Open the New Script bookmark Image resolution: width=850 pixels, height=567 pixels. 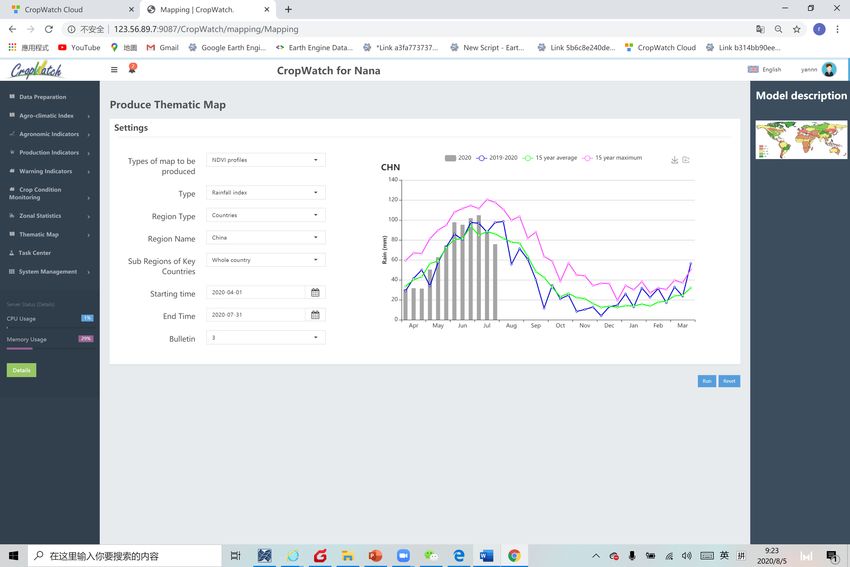(487, 48)
